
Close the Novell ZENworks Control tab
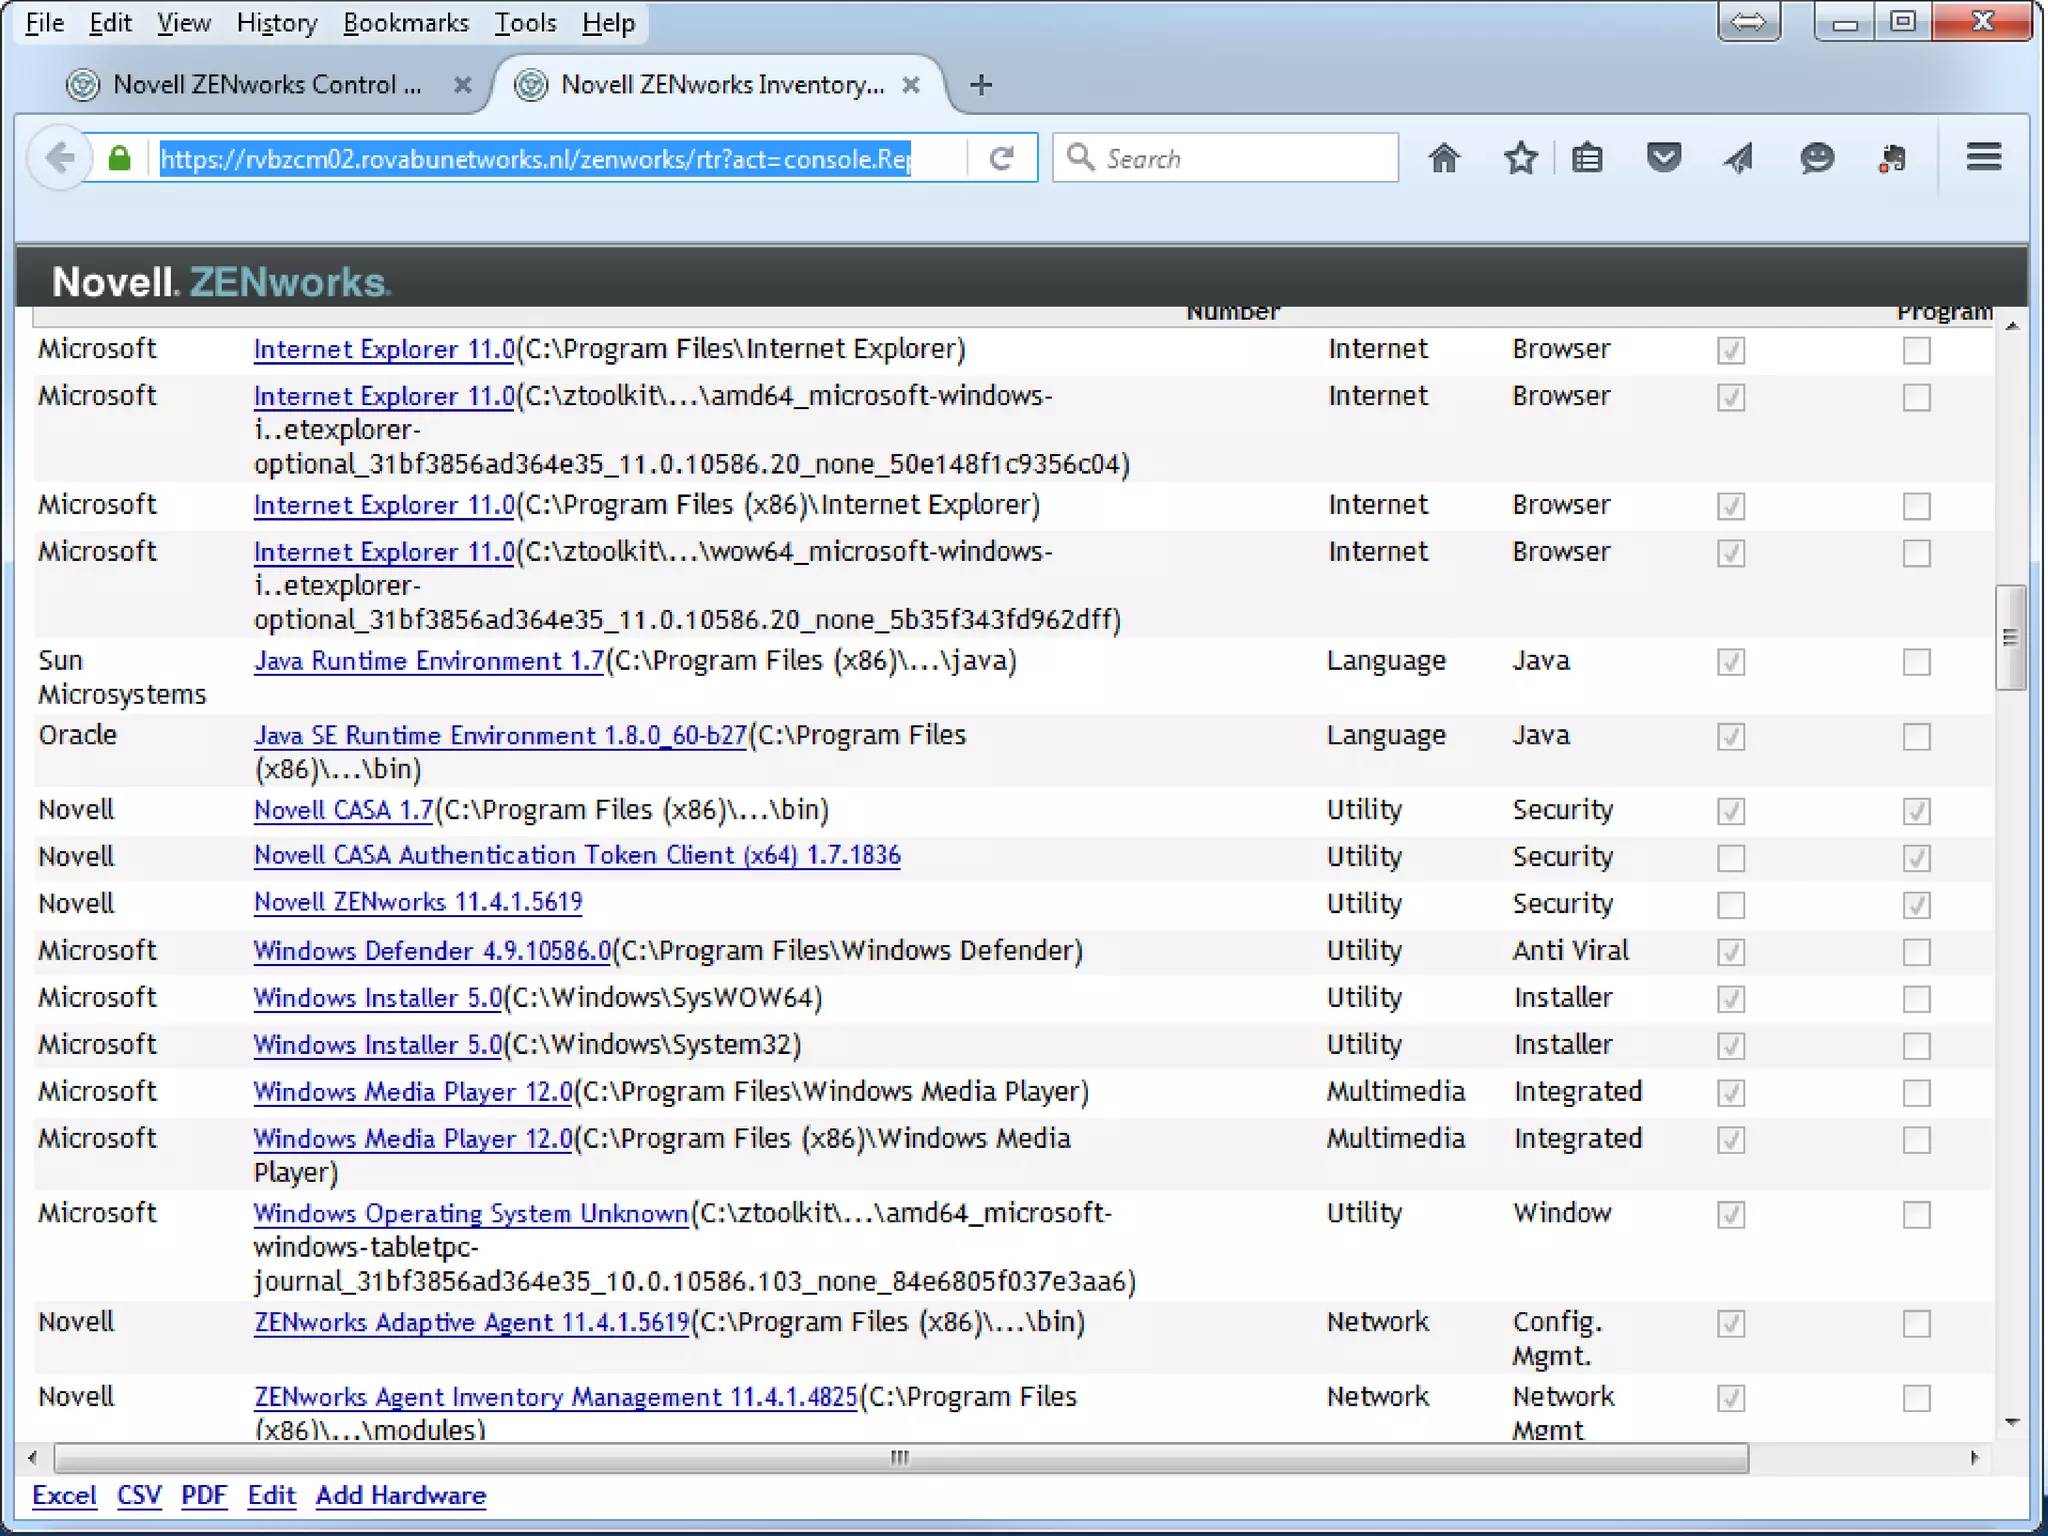pos(462,85)
